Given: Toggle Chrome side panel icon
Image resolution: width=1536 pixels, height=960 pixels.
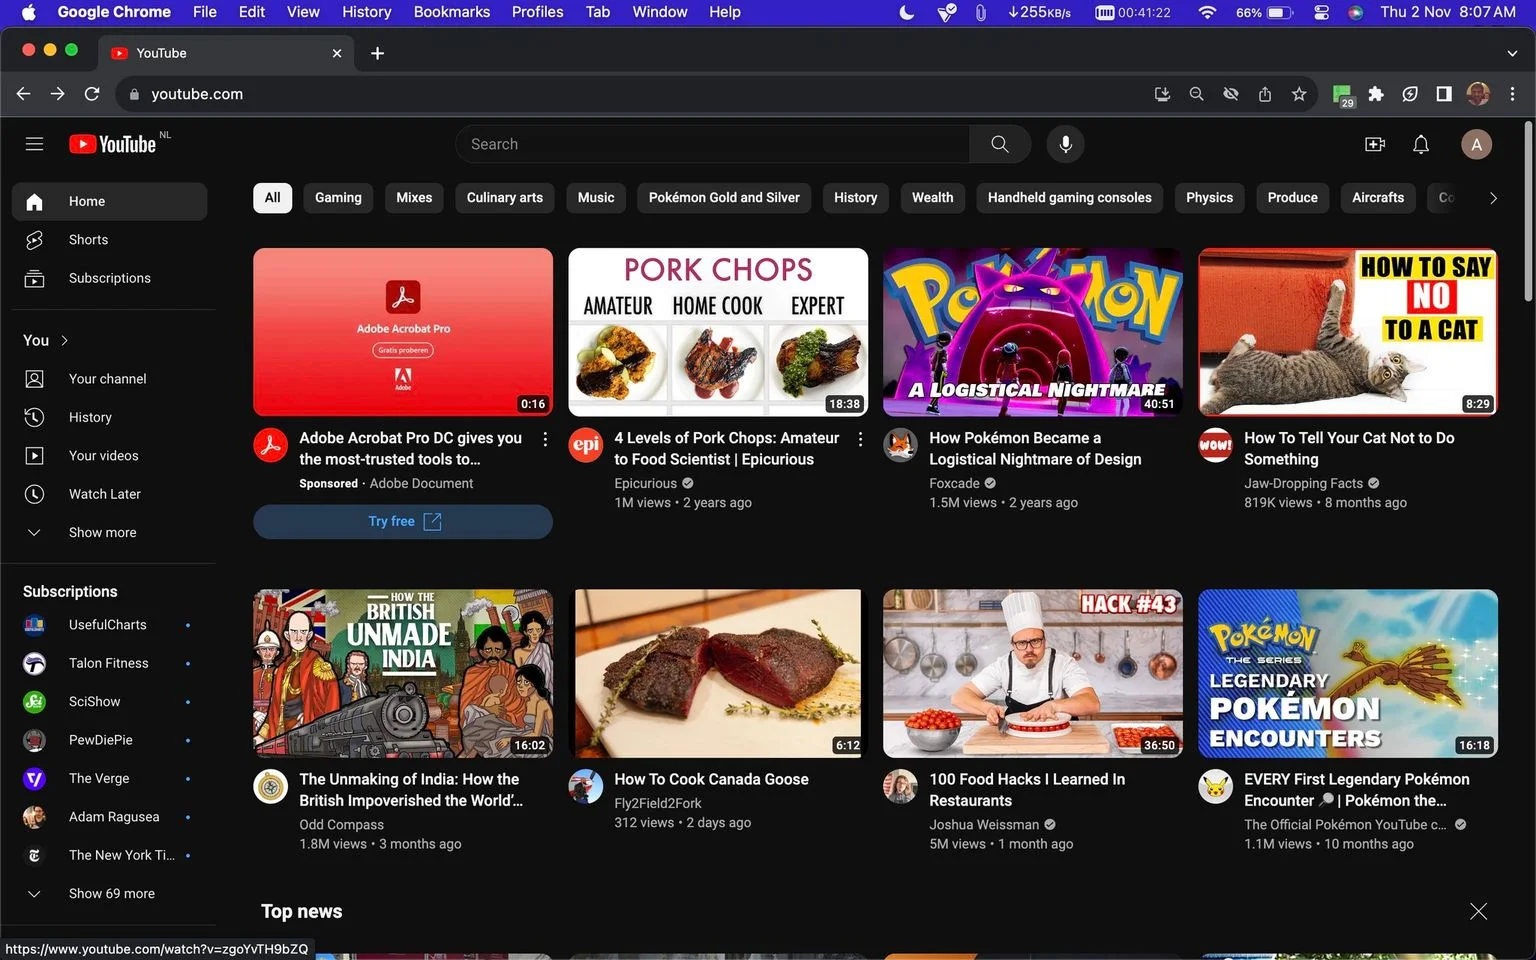Looking at the screenshot, I should pos(1444,94).
